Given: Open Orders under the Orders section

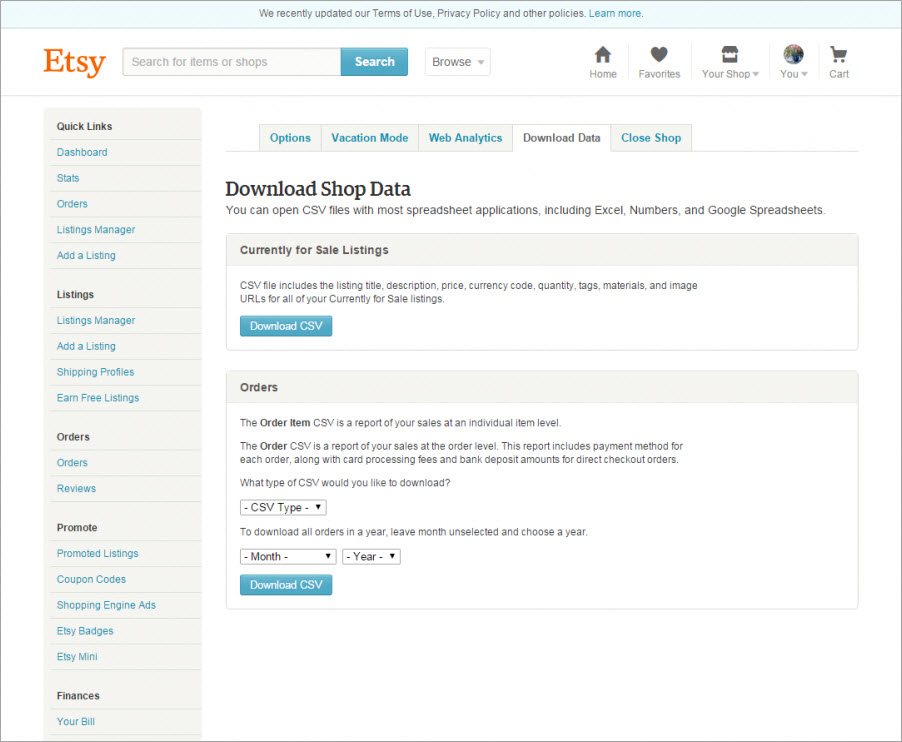Looking at the screenshot, I should (x=72, y=463).
